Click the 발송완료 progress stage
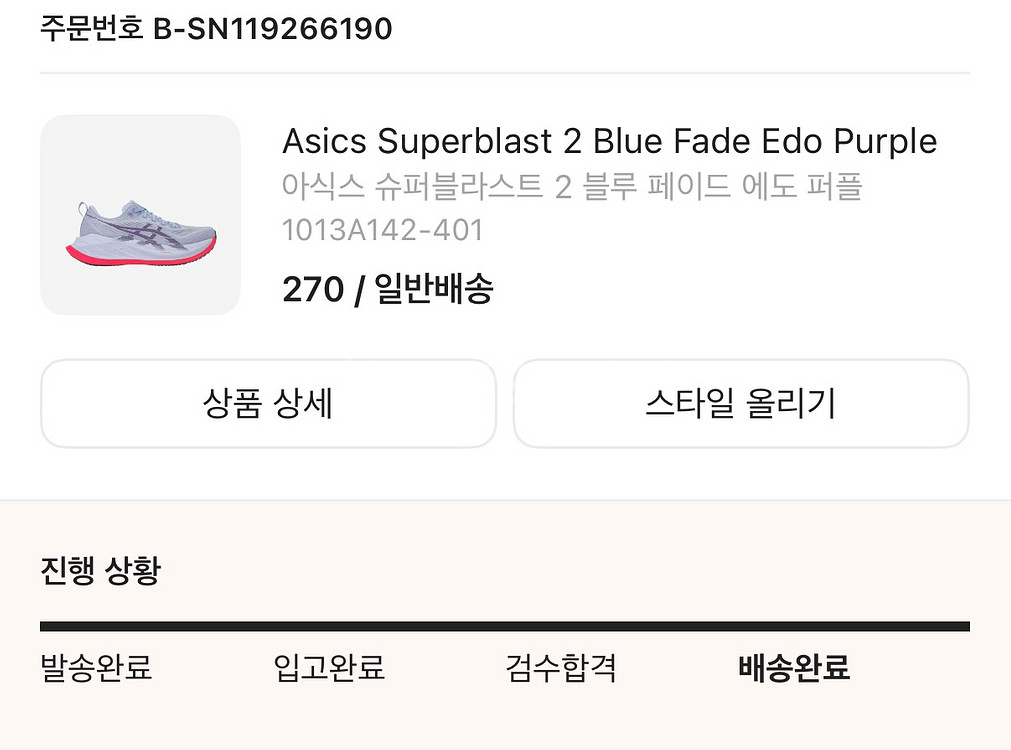Screen dimensions: 1011x750 tap(95, 668)
